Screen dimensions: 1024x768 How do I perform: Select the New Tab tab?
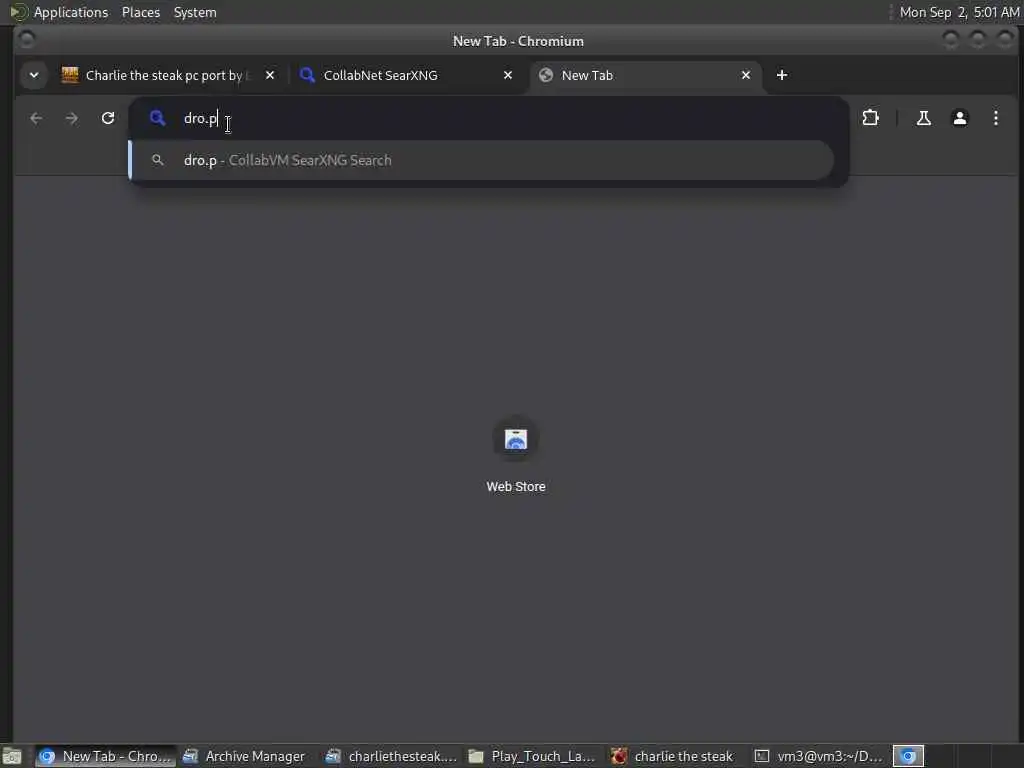(x=643, y=75)
